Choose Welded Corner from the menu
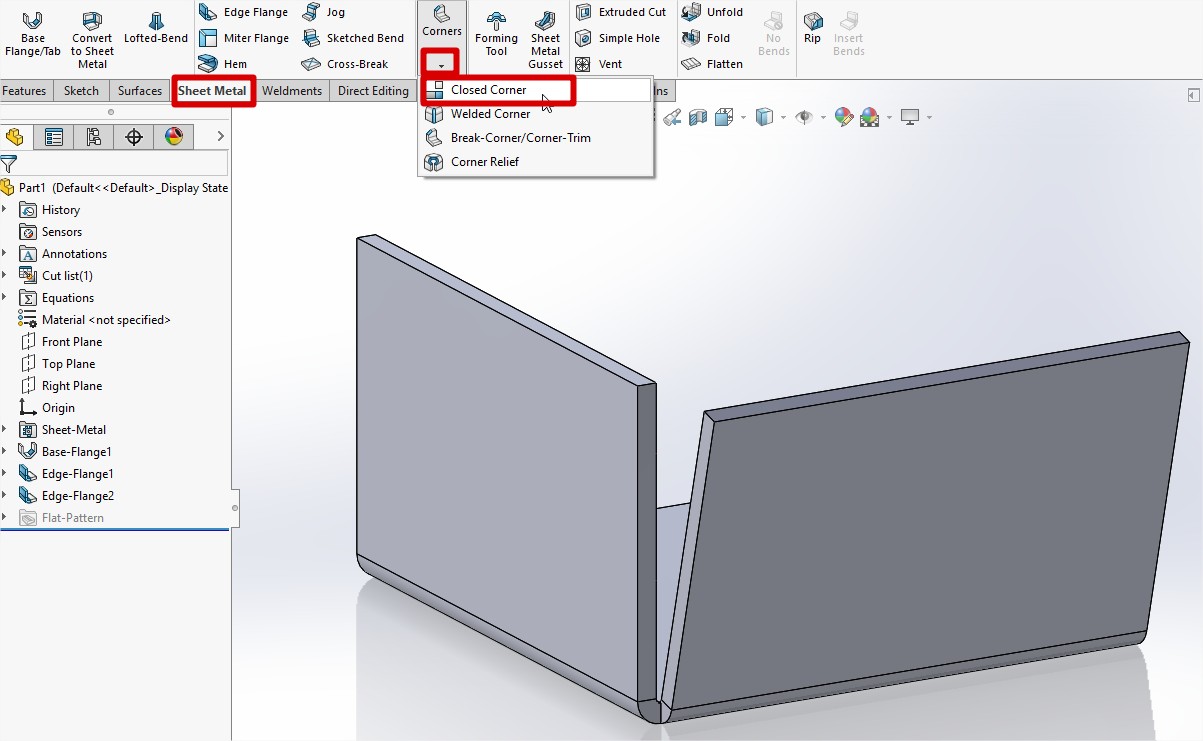The width and height of the screenshot is (1203, 741). click(490, 114)
